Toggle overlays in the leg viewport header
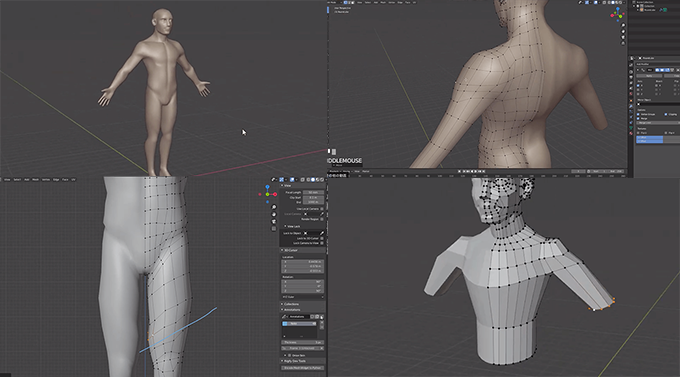 292,180
